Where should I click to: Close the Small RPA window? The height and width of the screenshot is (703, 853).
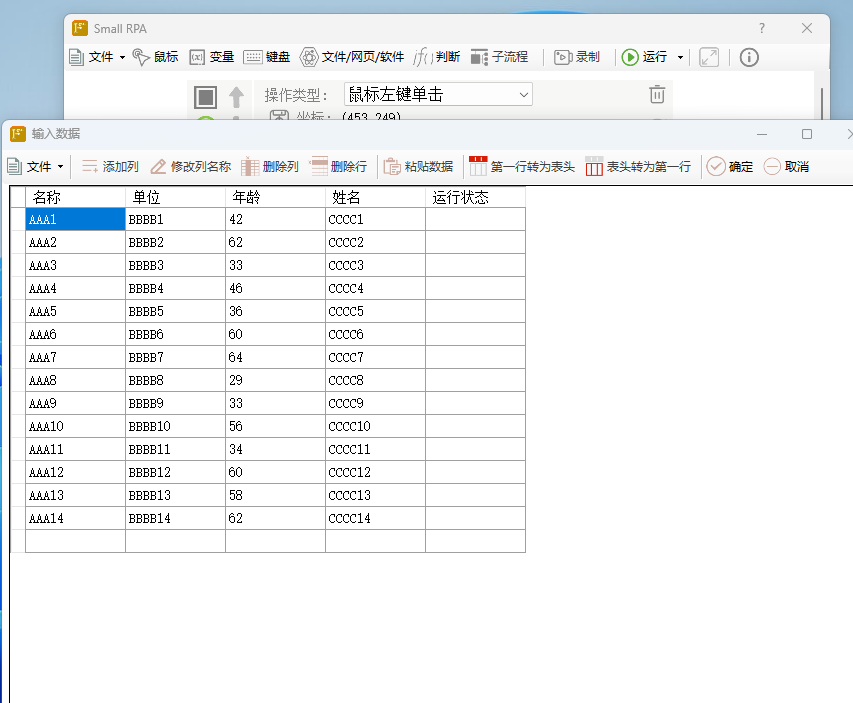(807, 28)
